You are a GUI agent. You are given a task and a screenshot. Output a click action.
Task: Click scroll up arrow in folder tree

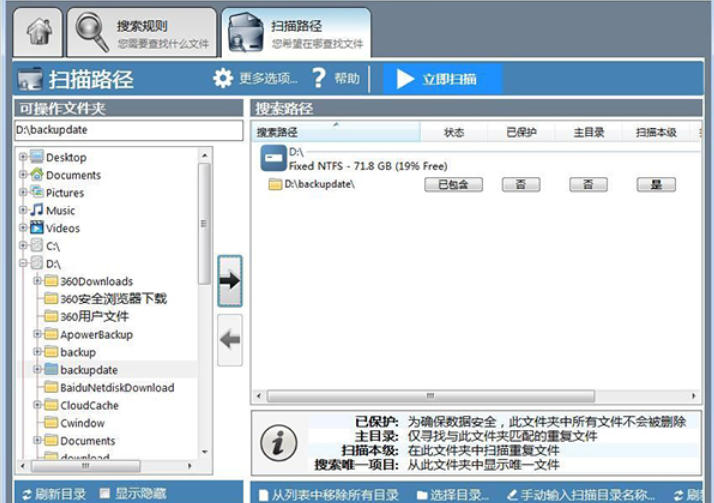pos(204,155)
